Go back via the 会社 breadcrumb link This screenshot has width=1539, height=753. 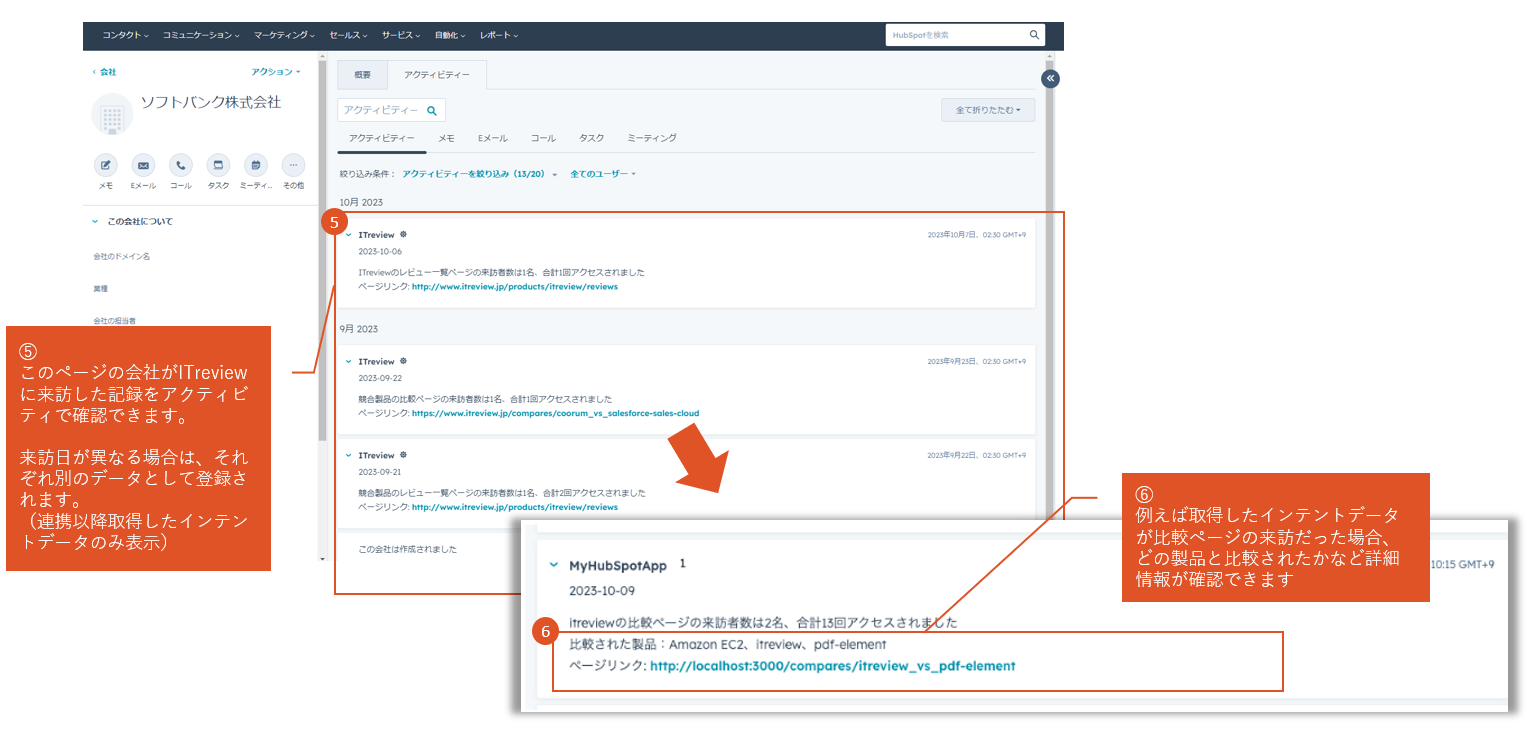coord(105,72)
